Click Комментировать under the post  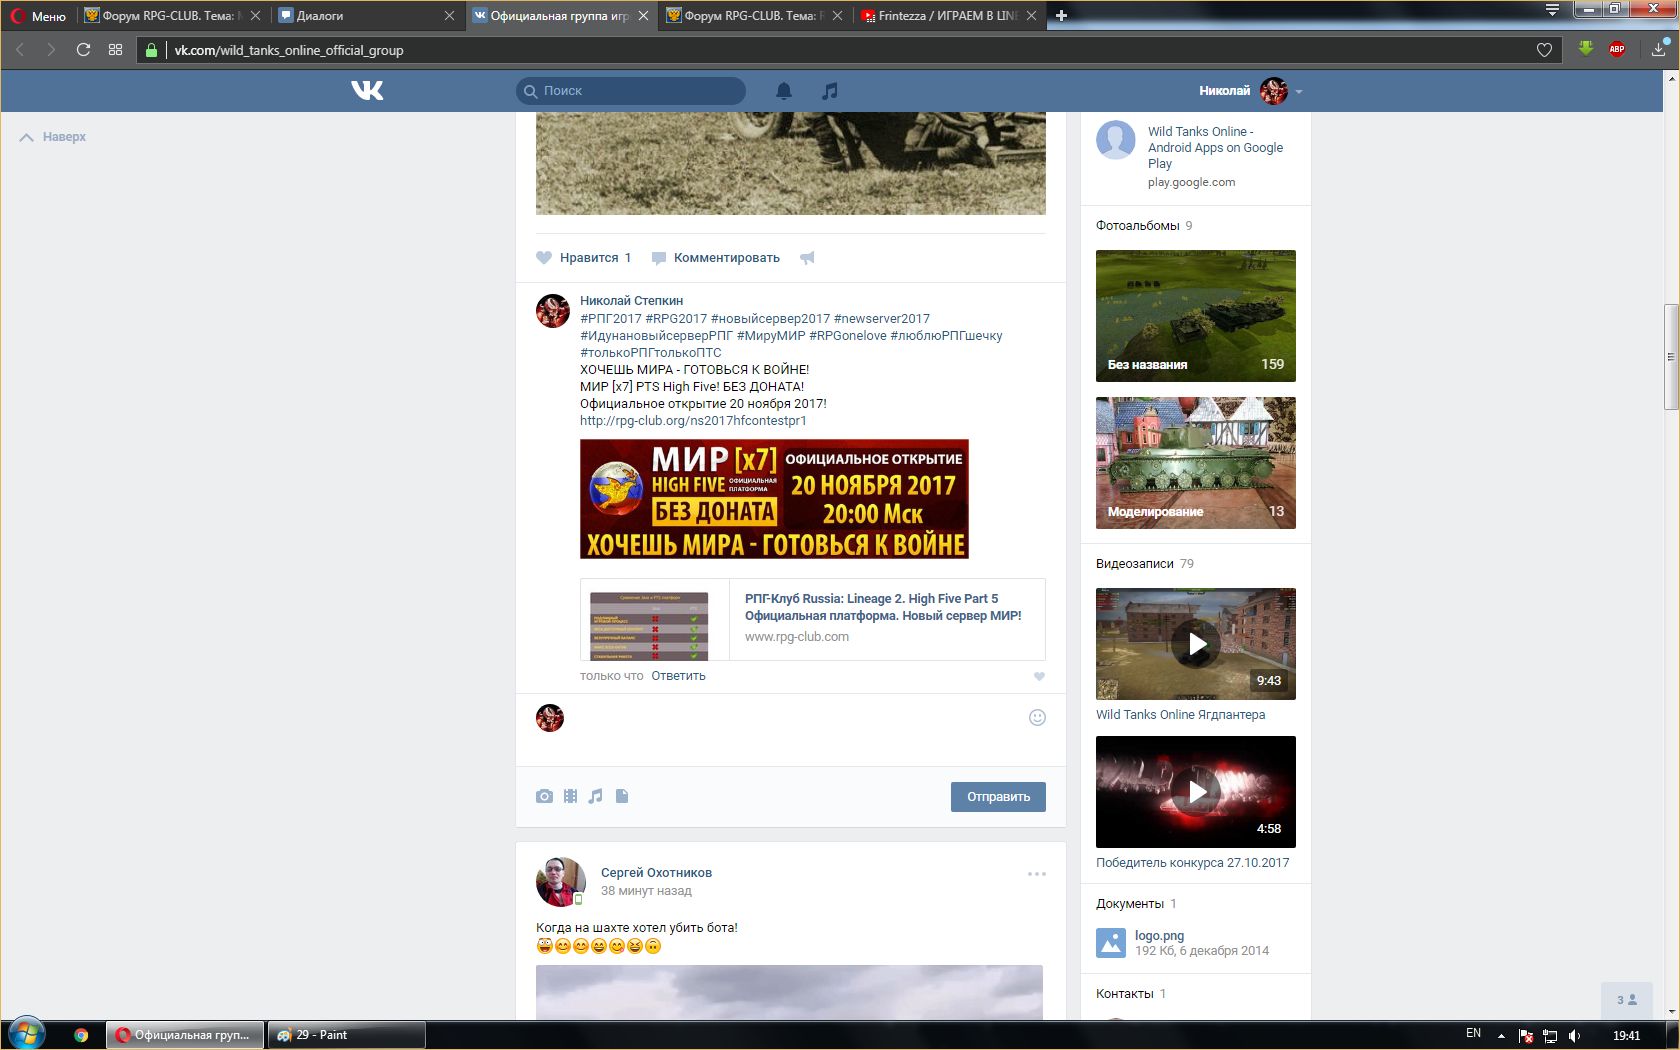[715, 258]
